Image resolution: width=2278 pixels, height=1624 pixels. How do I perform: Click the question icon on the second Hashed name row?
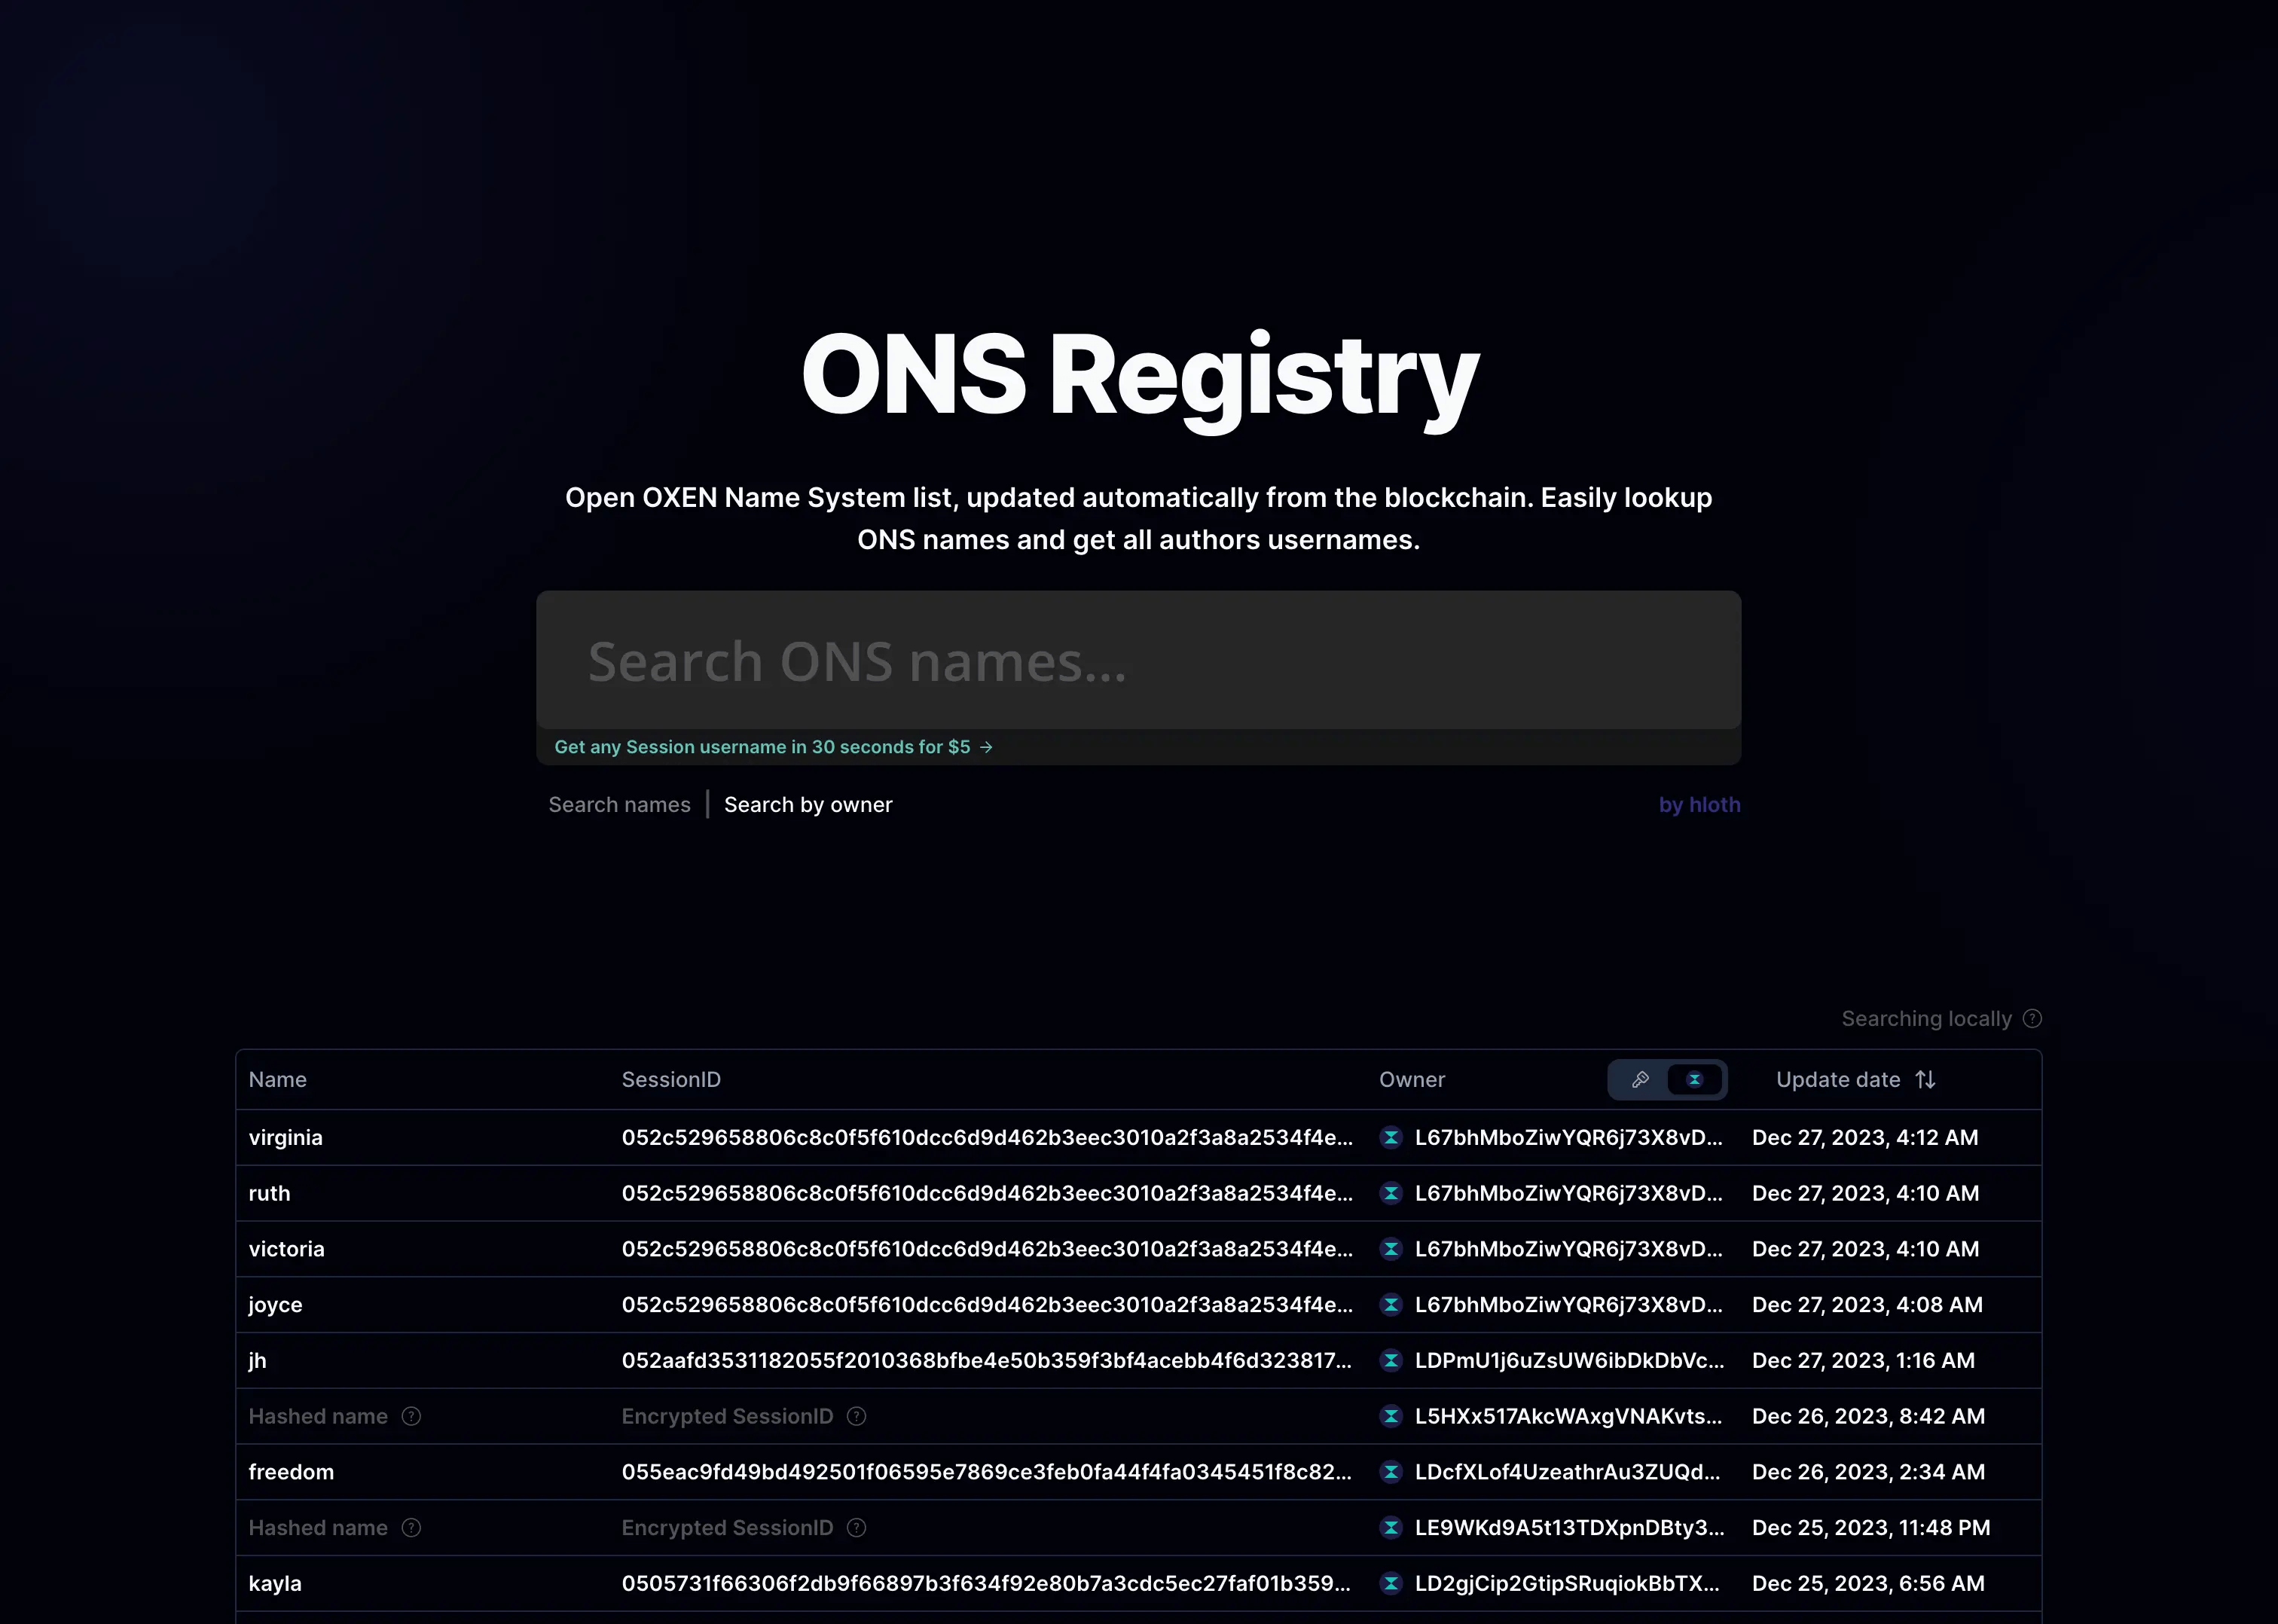coord(411,1528)
